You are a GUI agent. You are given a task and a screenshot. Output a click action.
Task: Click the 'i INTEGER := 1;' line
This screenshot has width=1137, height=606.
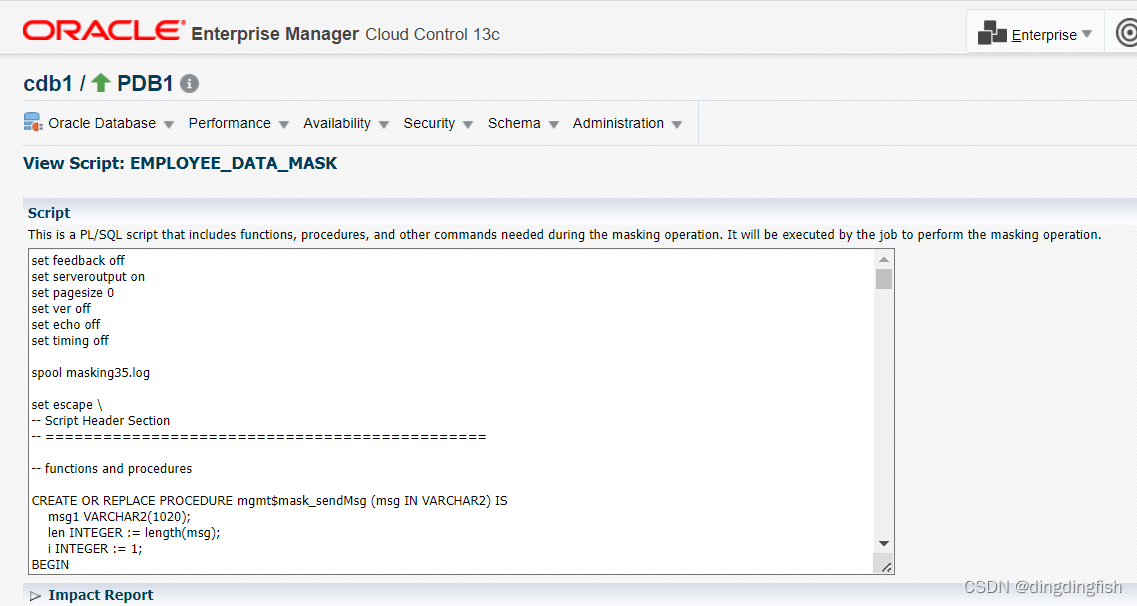tap(95, 549)
